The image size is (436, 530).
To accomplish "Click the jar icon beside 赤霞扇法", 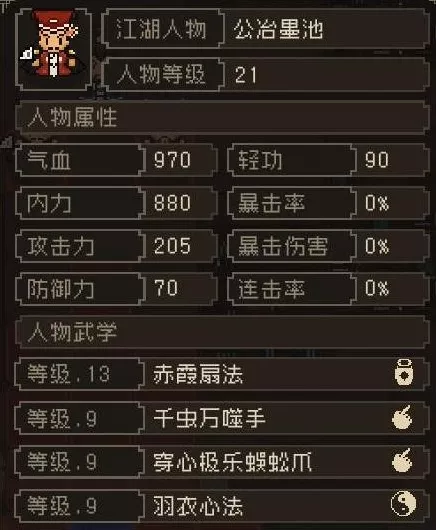I will click(x=404, y=372).
